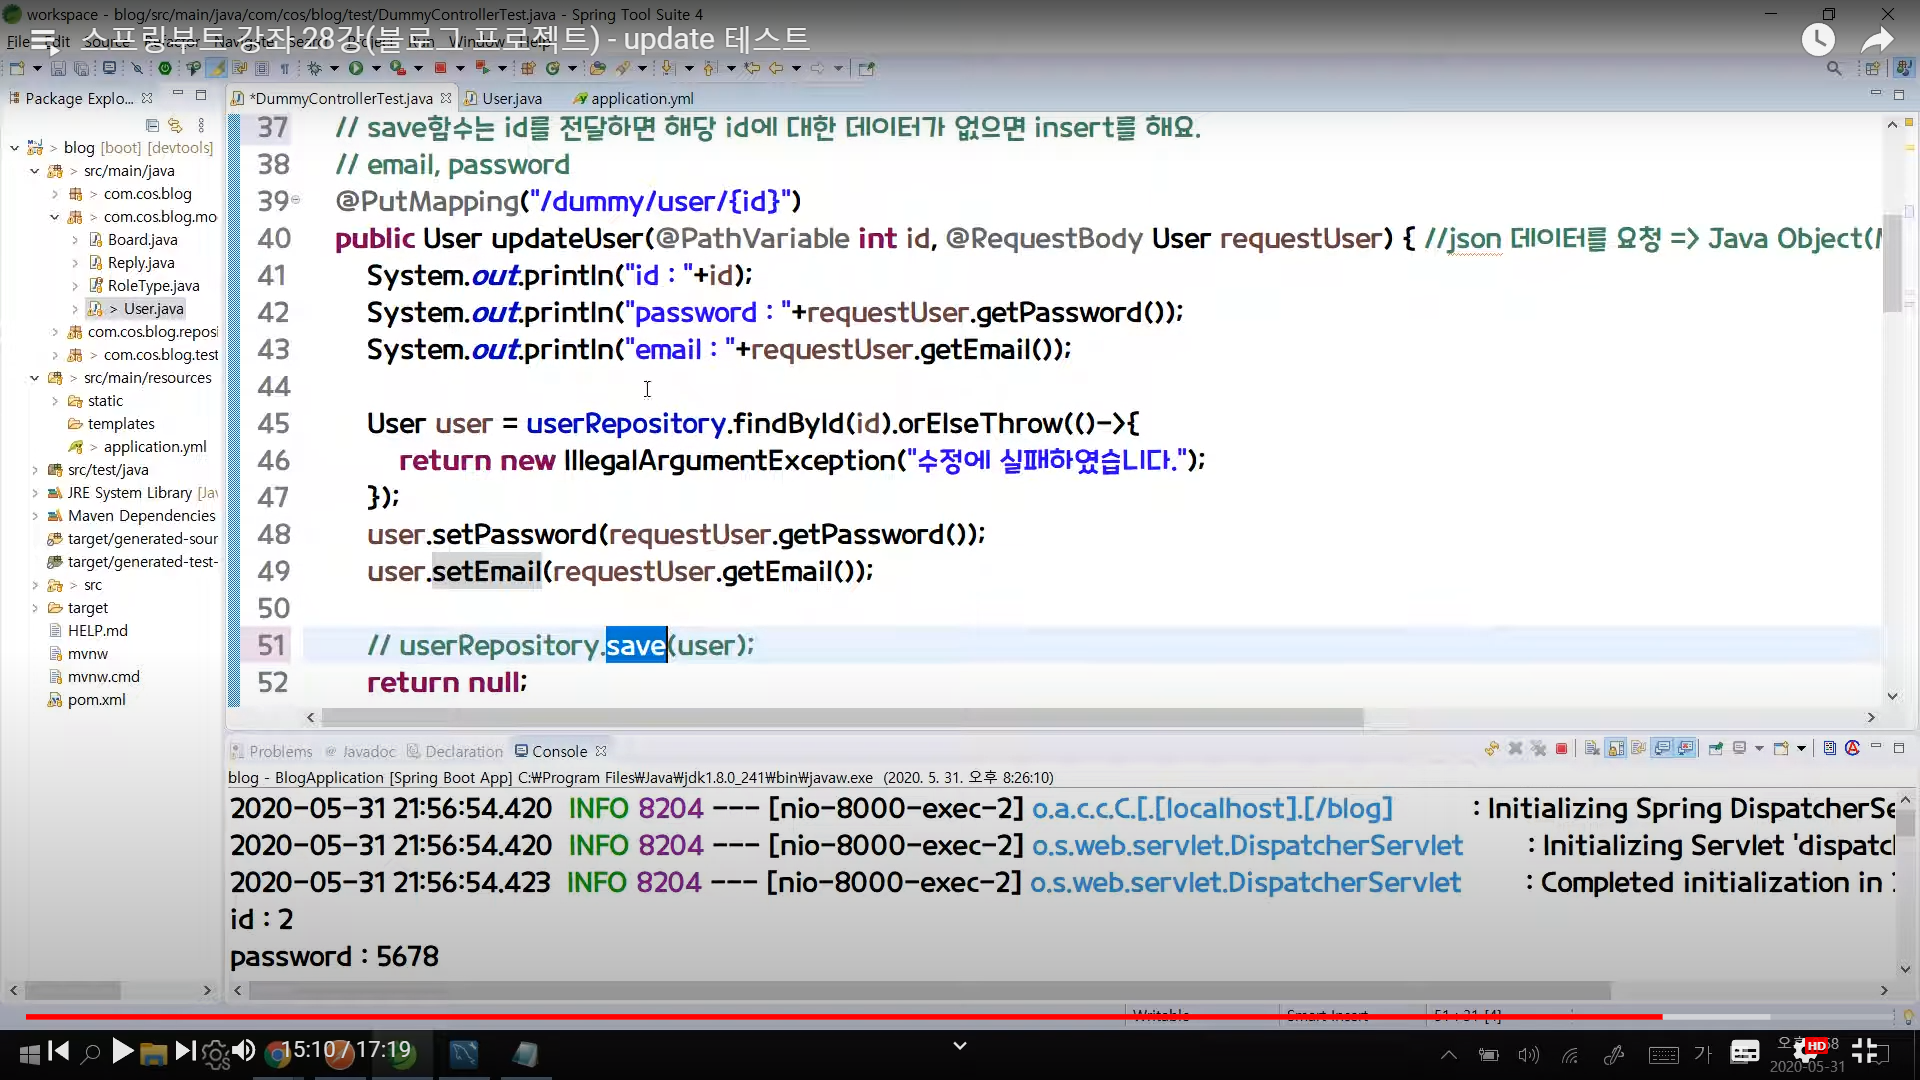The width and height of the screenshot is (1920, 1080).
Task: Open the Problems tab
Action: pyautogui.click(x=272, y=751)
